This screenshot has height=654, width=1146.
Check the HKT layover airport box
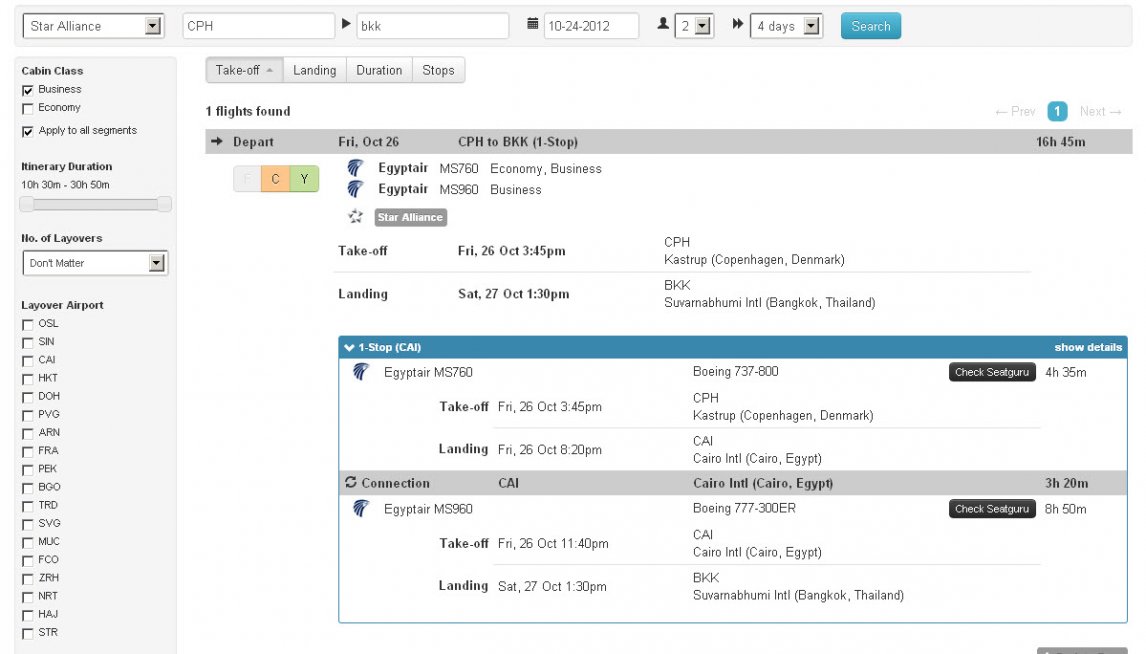28,379
